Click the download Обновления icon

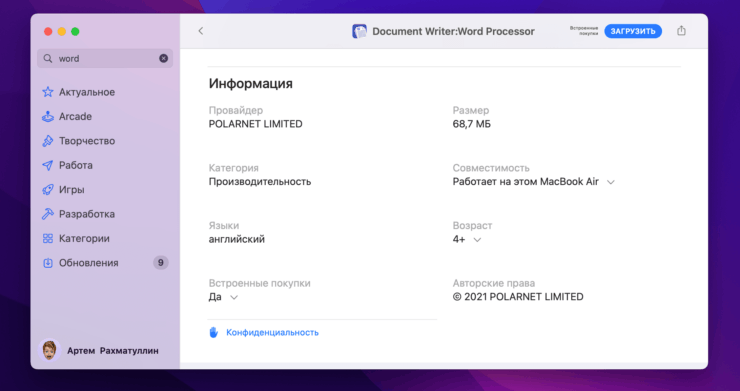pyautogui.click(x=48, y=263)
